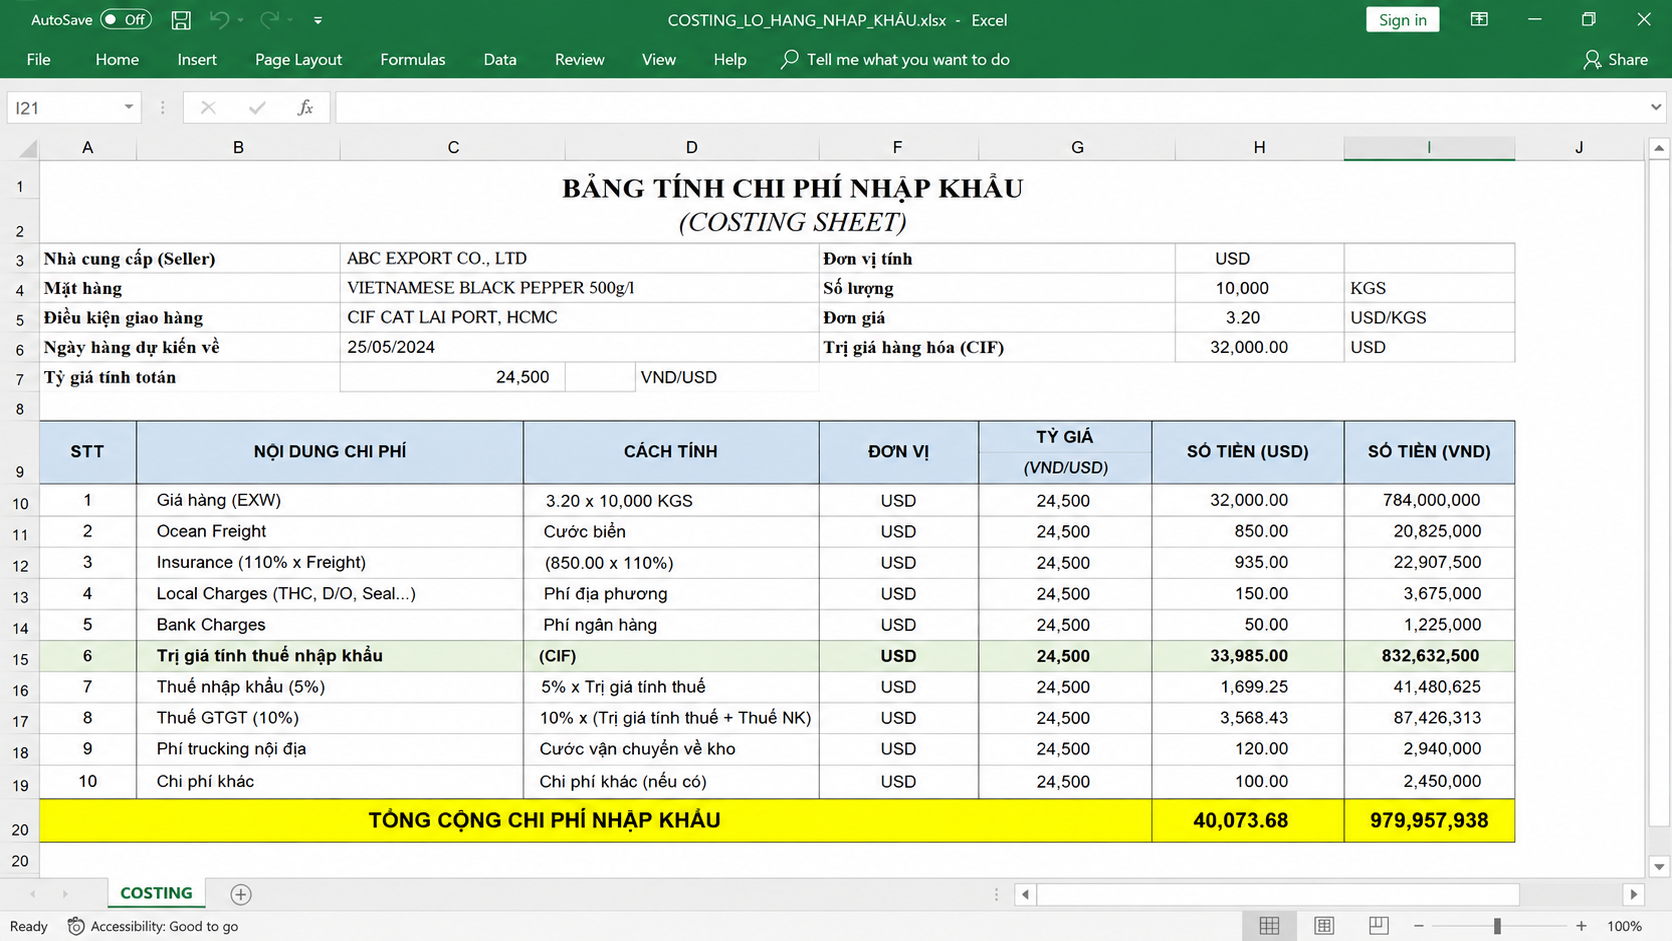Click the Select All corner triangle
This screenshot has width=1672, height=941.
pos(27,148)
